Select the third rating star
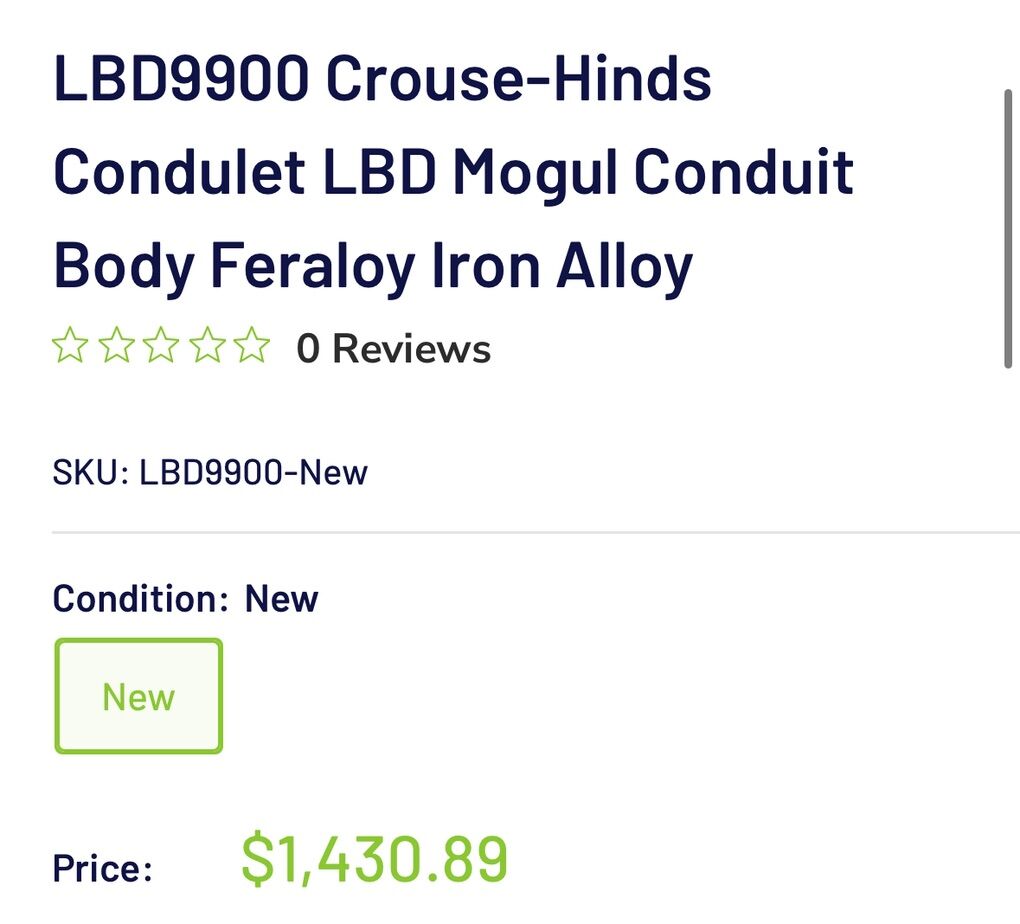 [x=161, y=347]
